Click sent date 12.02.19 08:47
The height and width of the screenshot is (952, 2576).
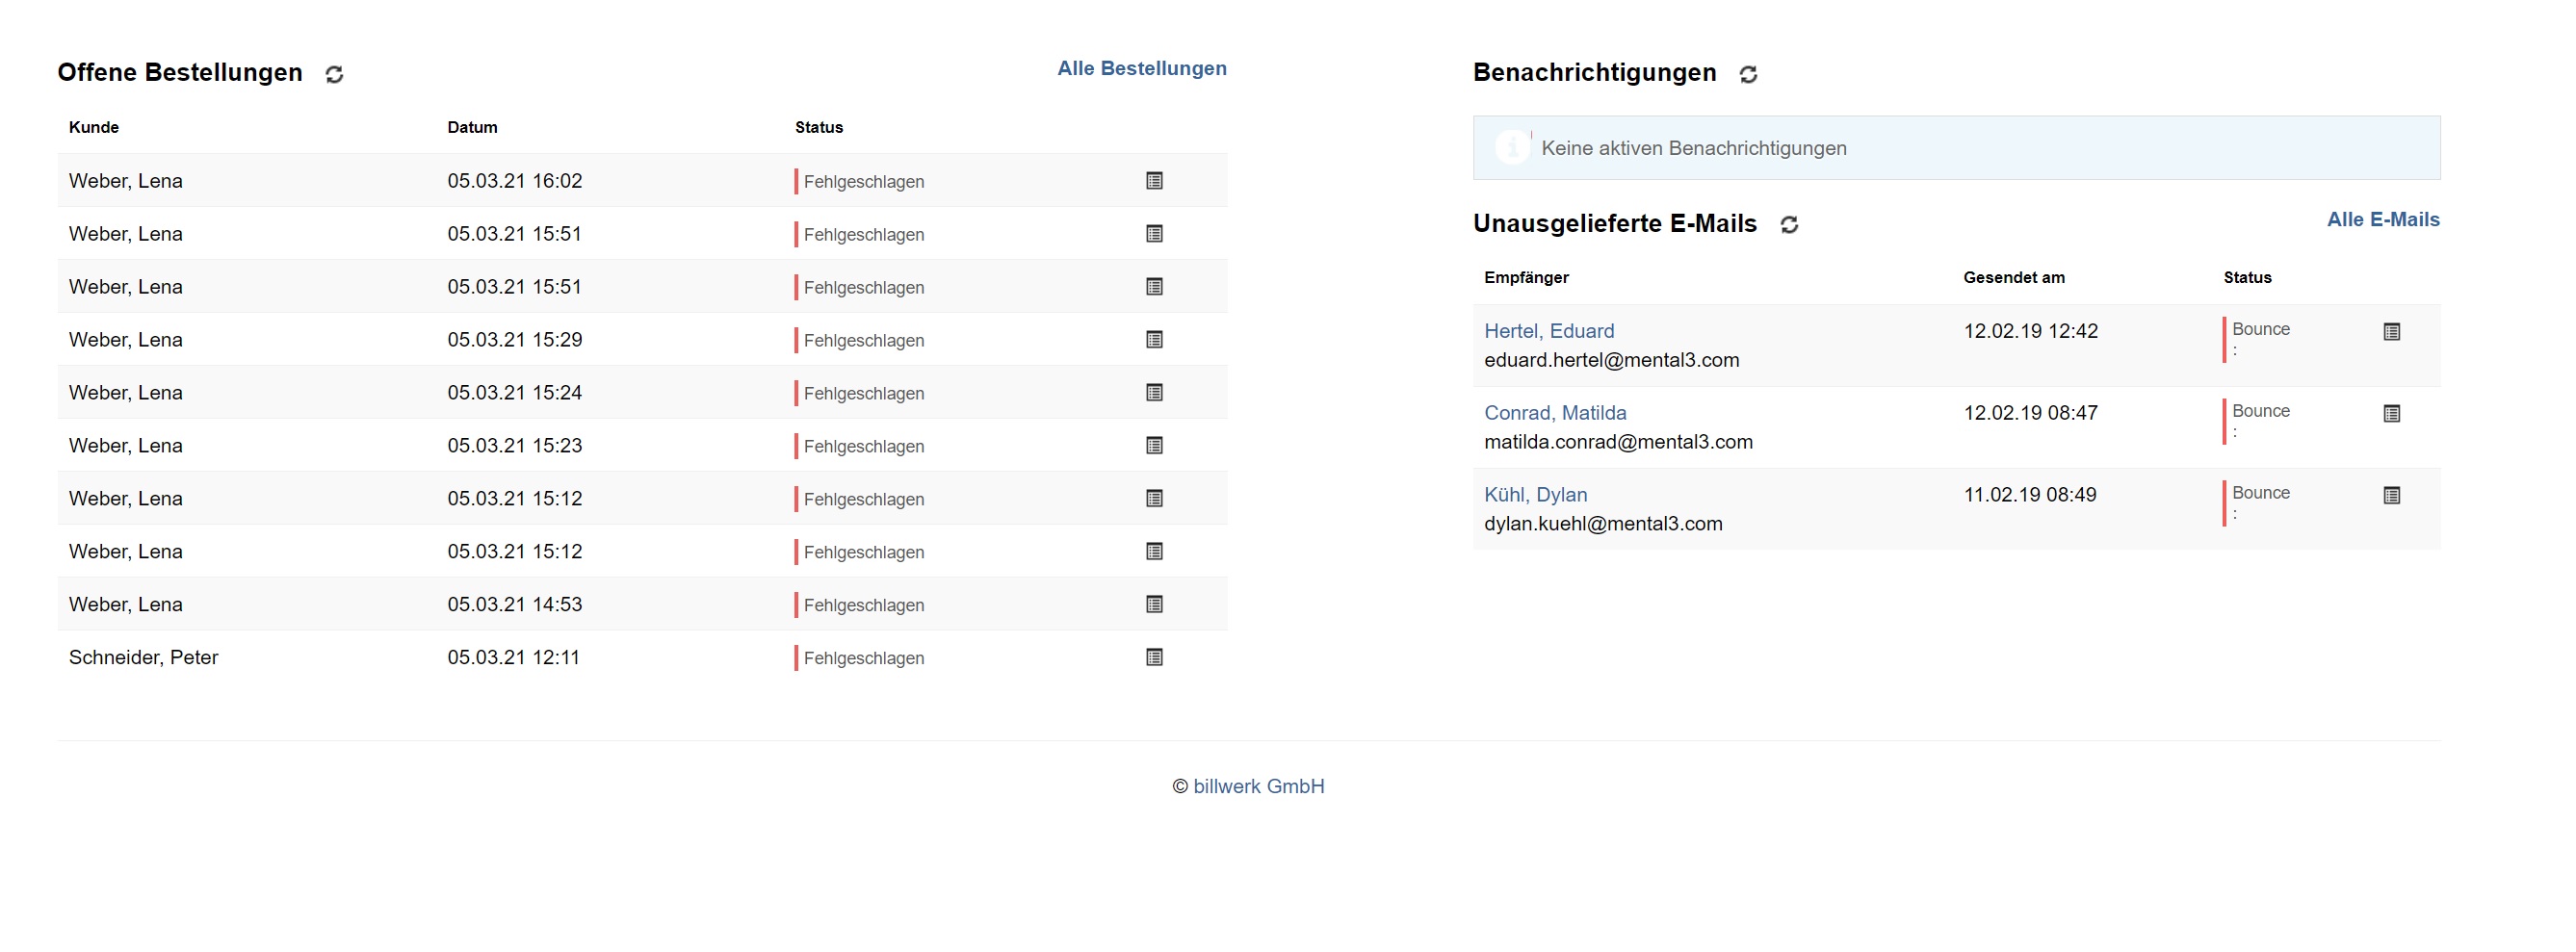tap(2031, 413)
